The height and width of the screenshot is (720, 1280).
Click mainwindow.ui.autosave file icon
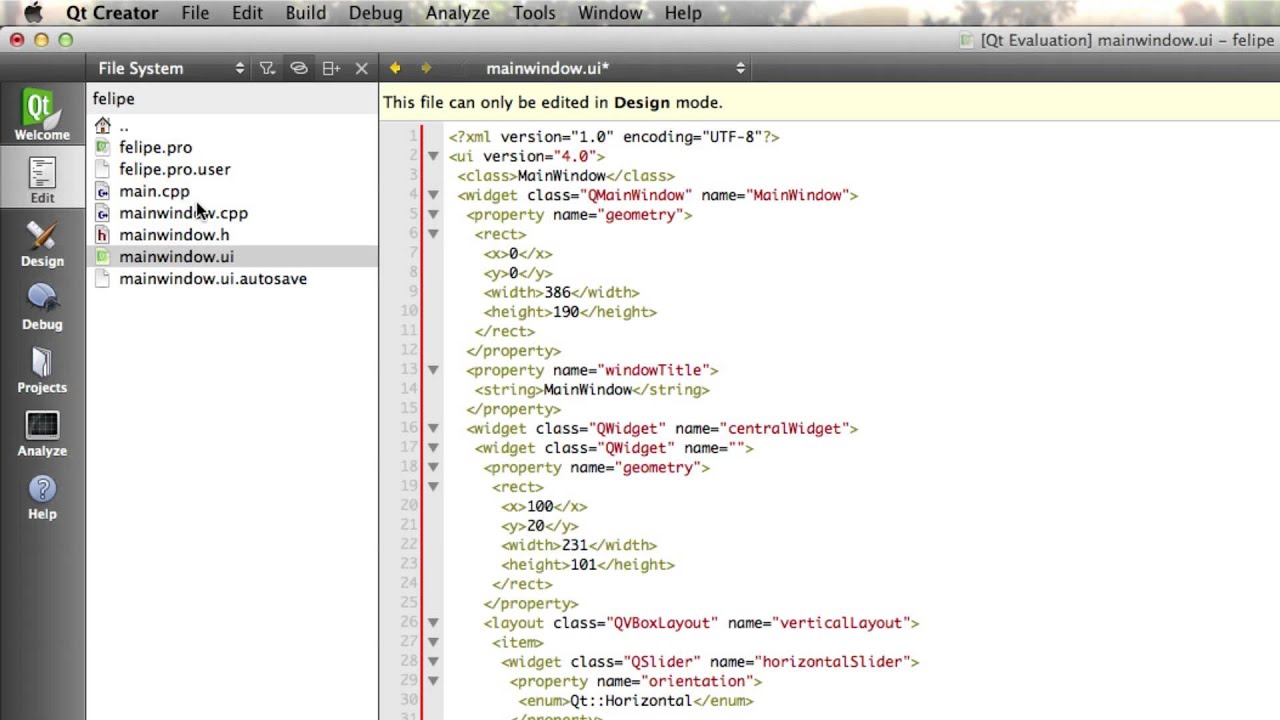pos(102,279)
